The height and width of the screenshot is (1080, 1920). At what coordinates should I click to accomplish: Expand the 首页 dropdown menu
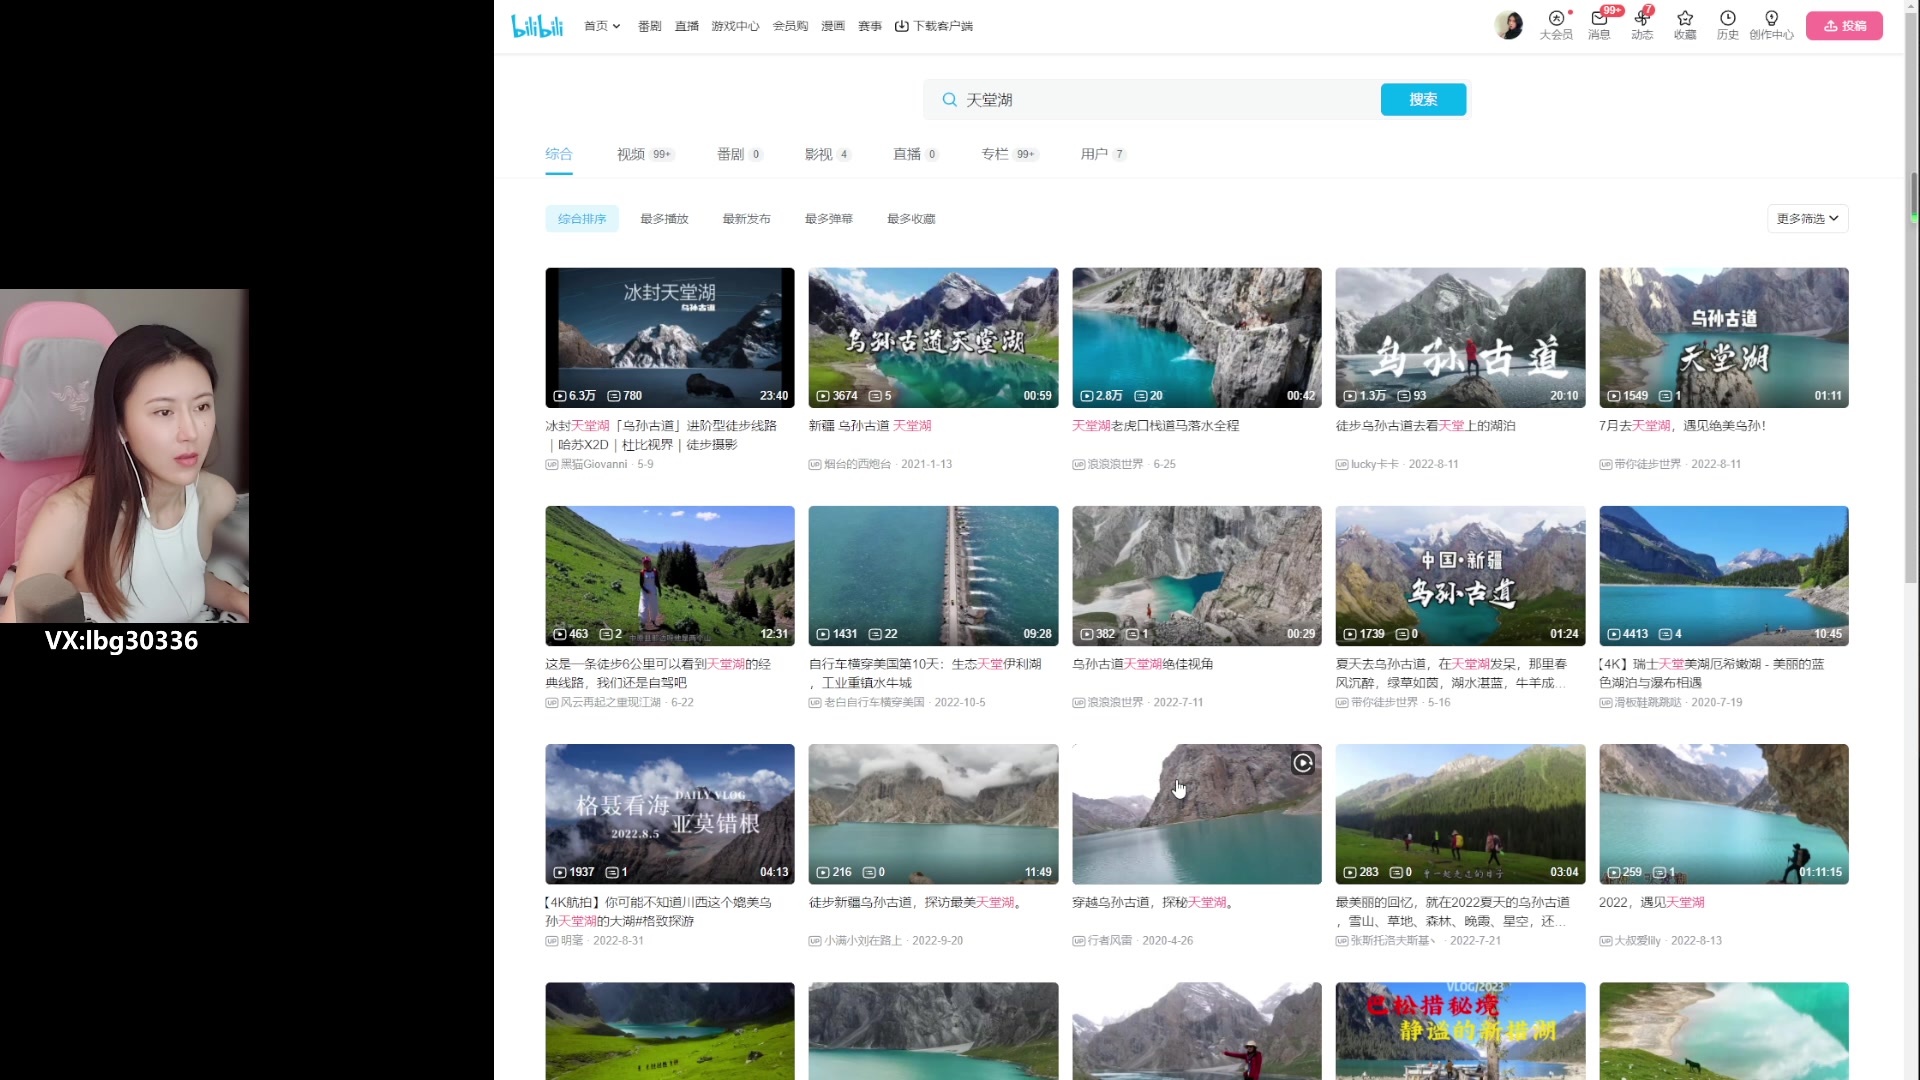602,26
